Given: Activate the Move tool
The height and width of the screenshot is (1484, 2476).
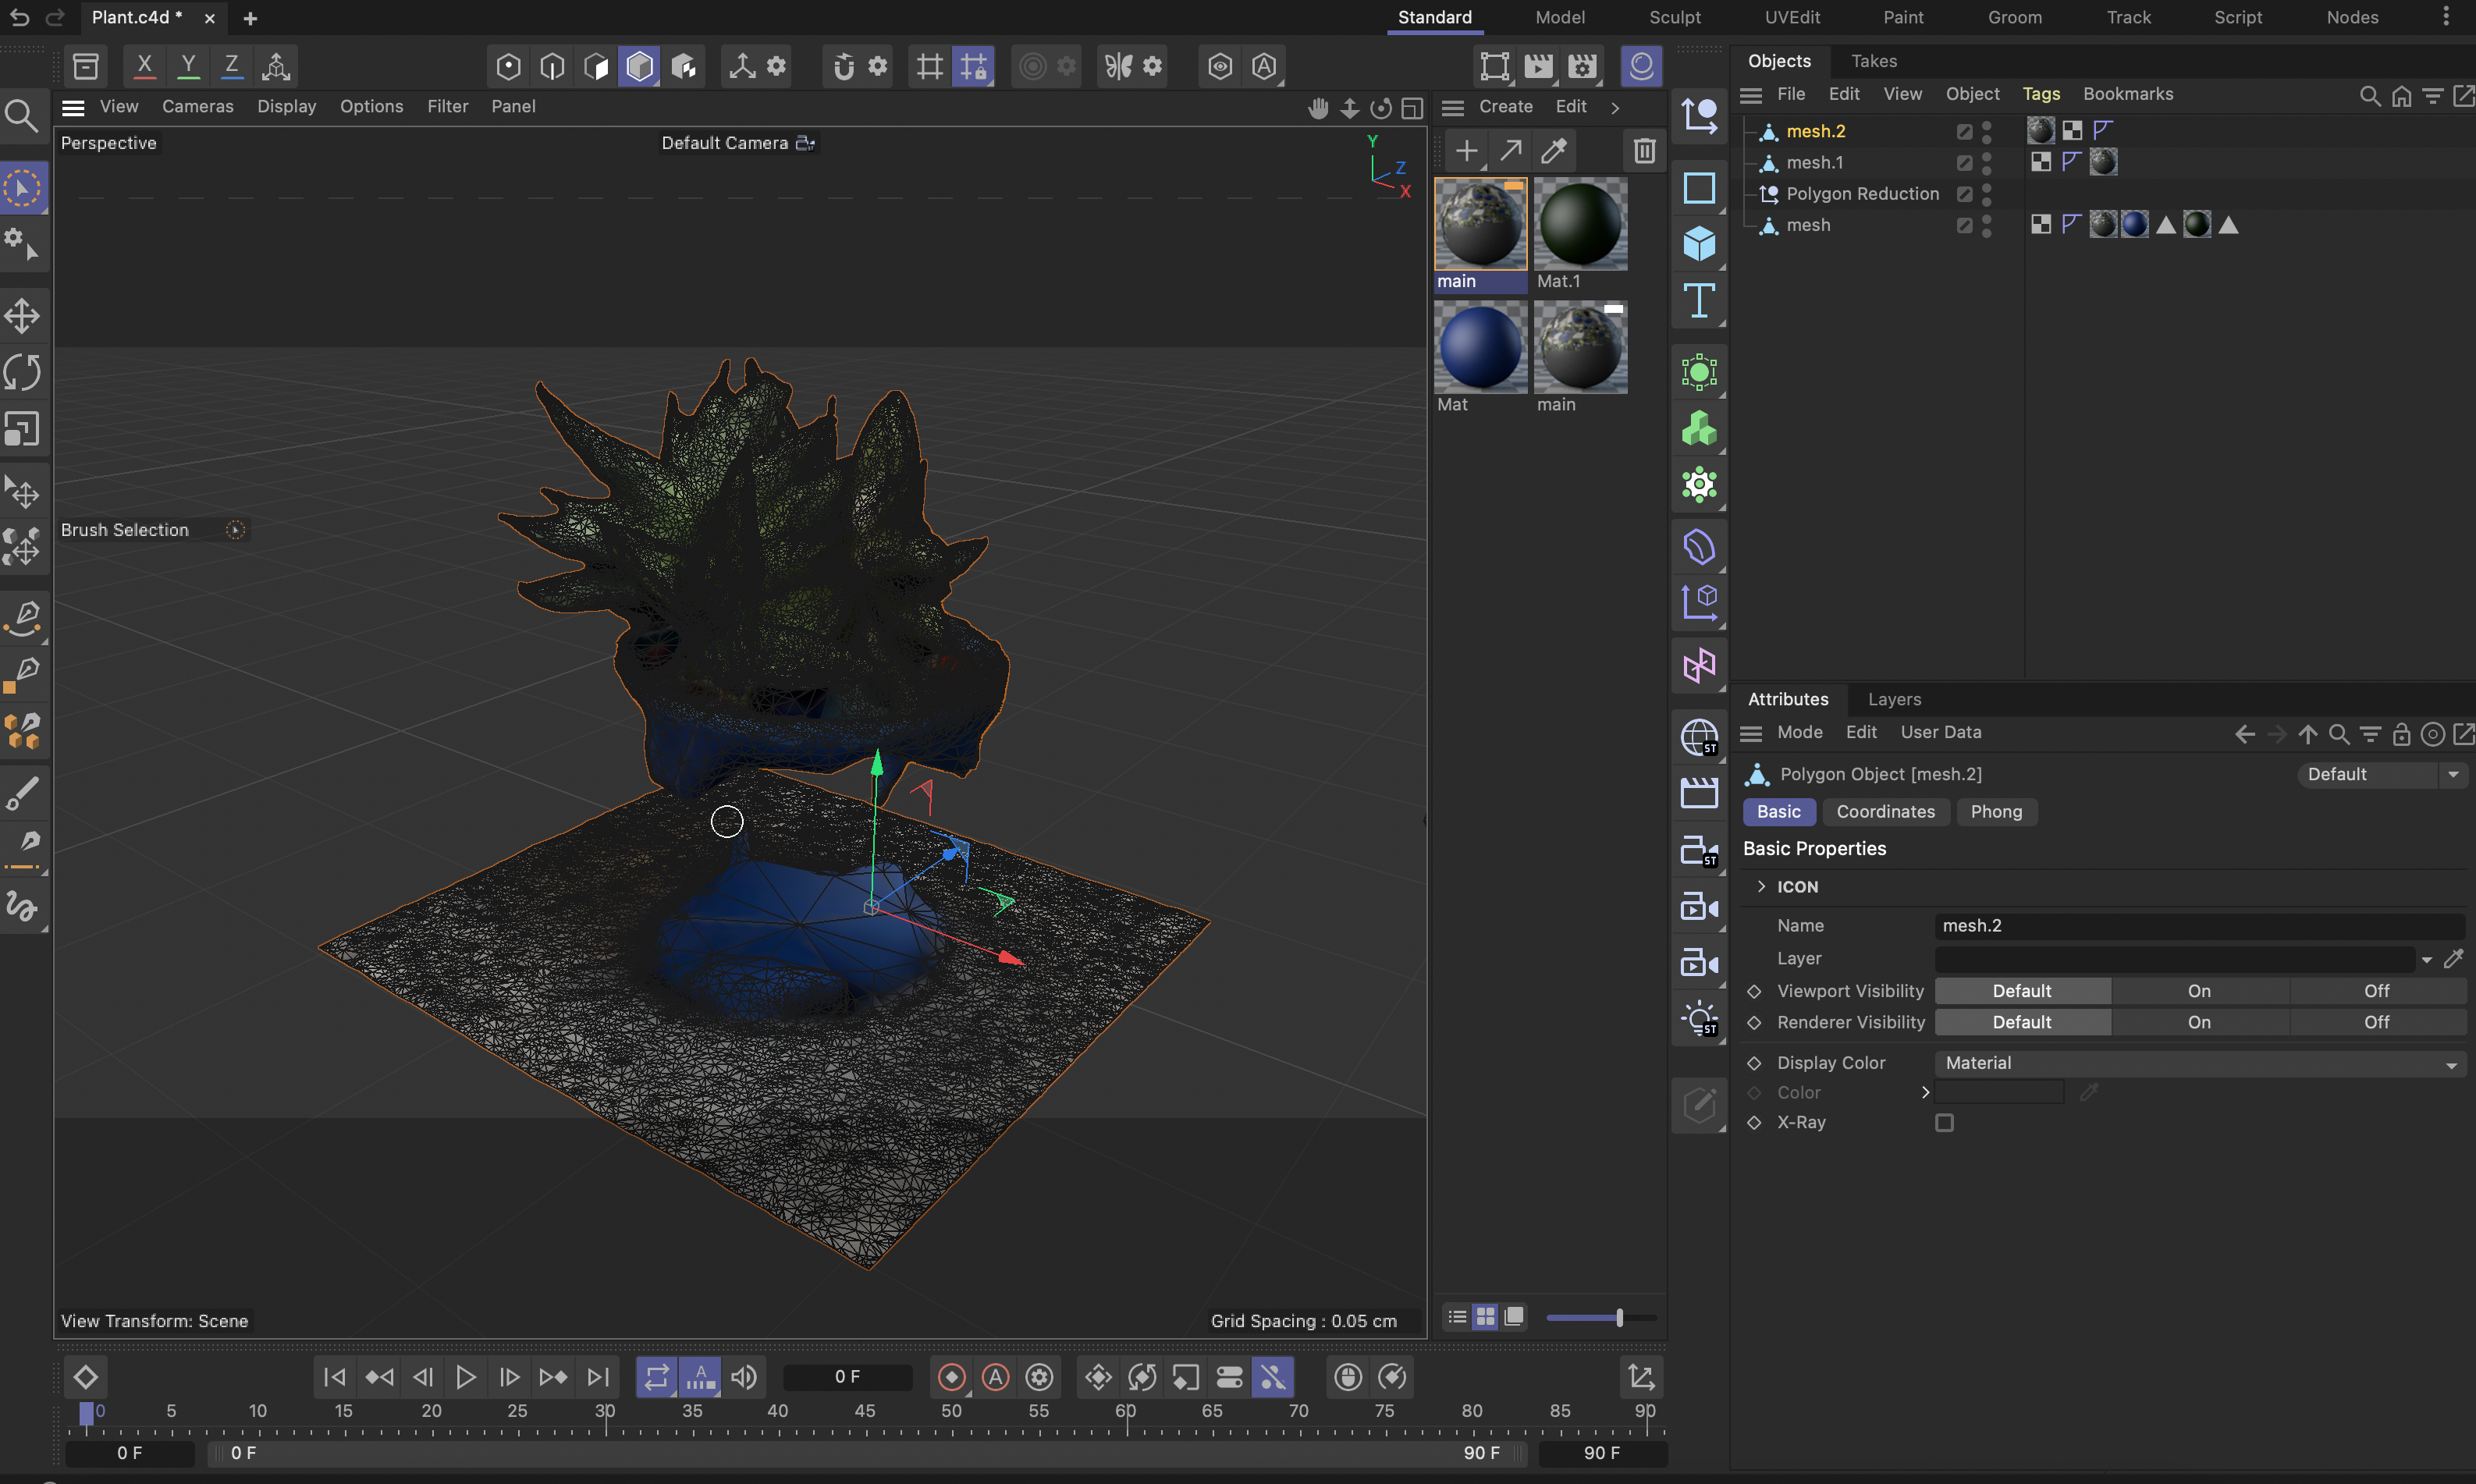Looking at the screenshot, I should (22, 315).
